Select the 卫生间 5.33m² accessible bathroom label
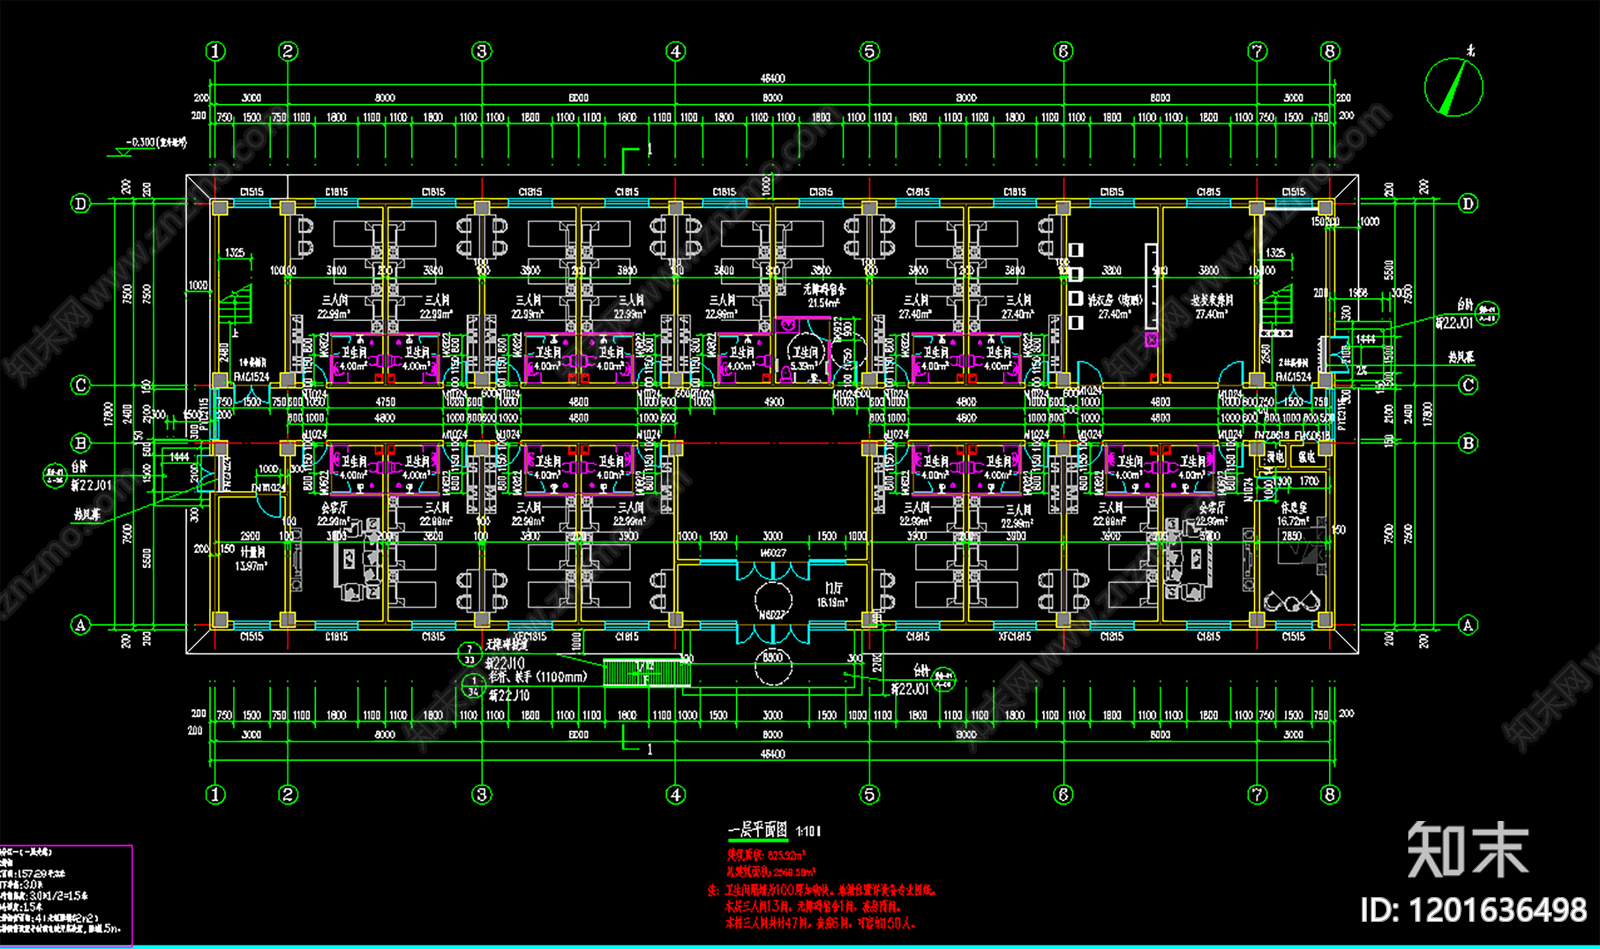The width and height of the screenshot is (1600, 949). (x=805, y=358)
